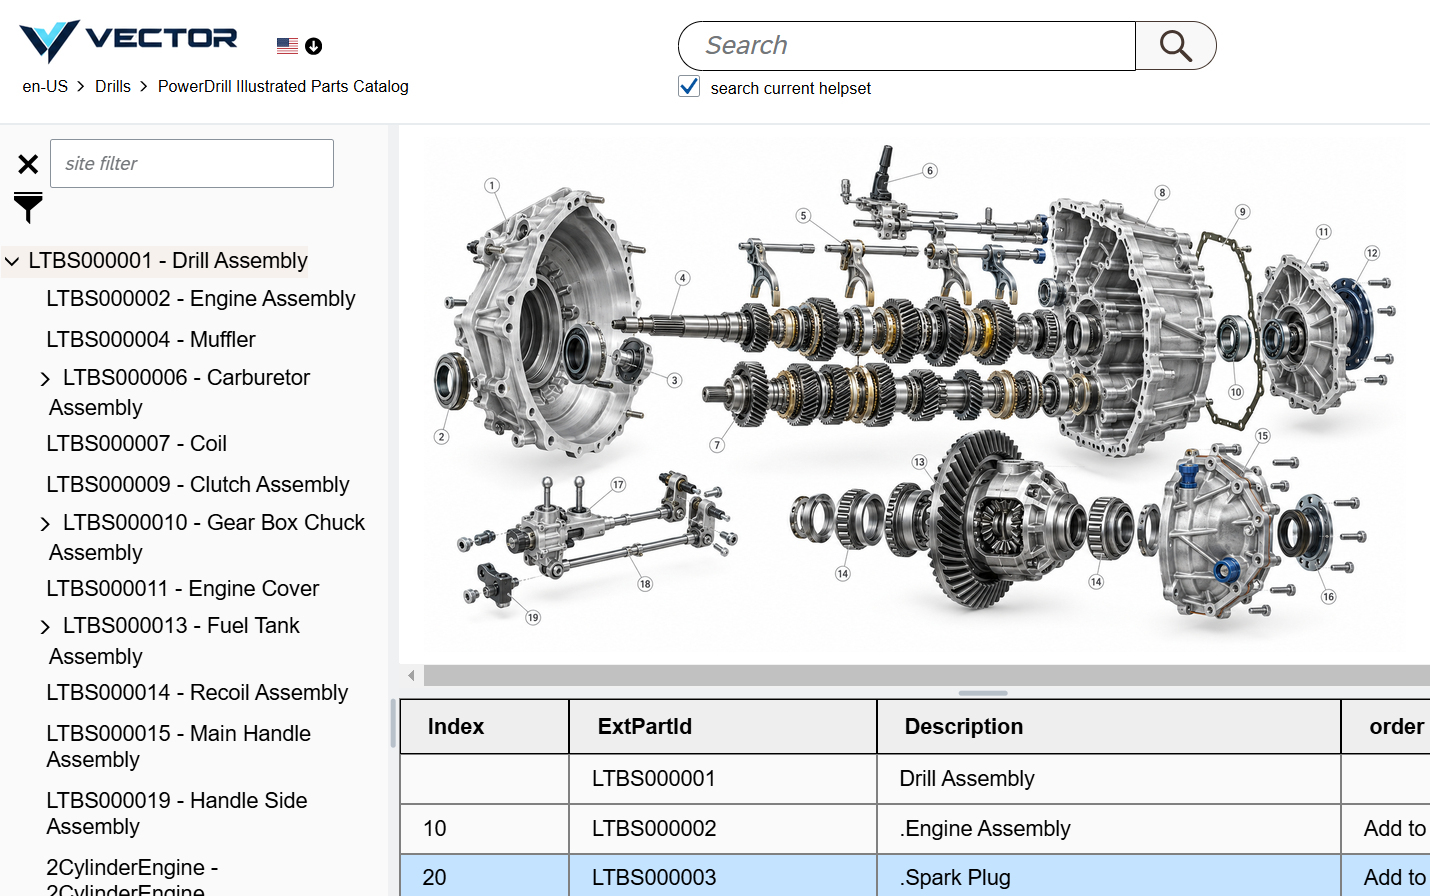Open PowerDrill Illustrated Parts Catalog breadcrumb

point(283,86)
